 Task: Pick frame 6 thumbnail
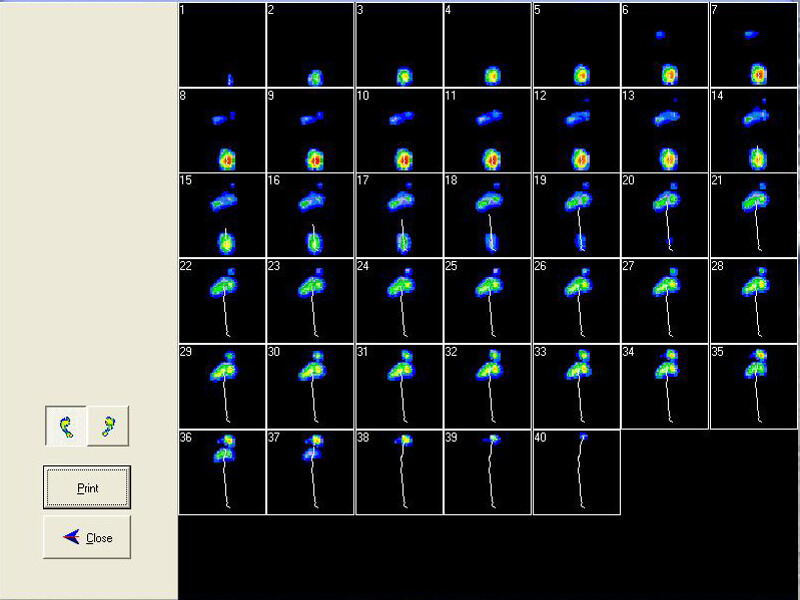[x=665, y=44]
